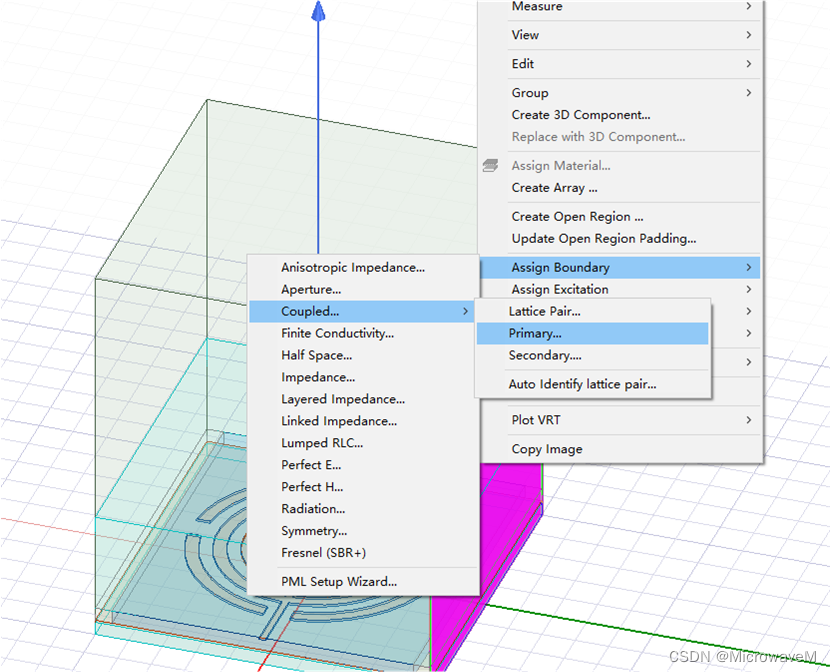Choose Lattice Pair option
831x672 pixels.
click(593, 312)
